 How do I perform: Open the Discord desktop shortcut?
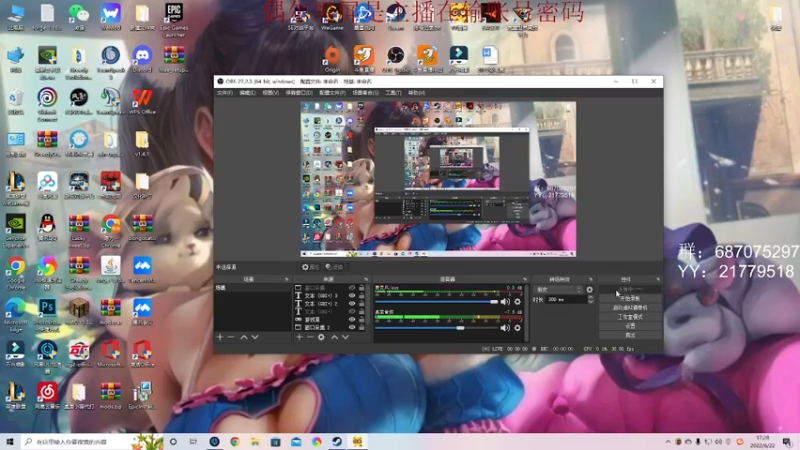coord(142,60)
